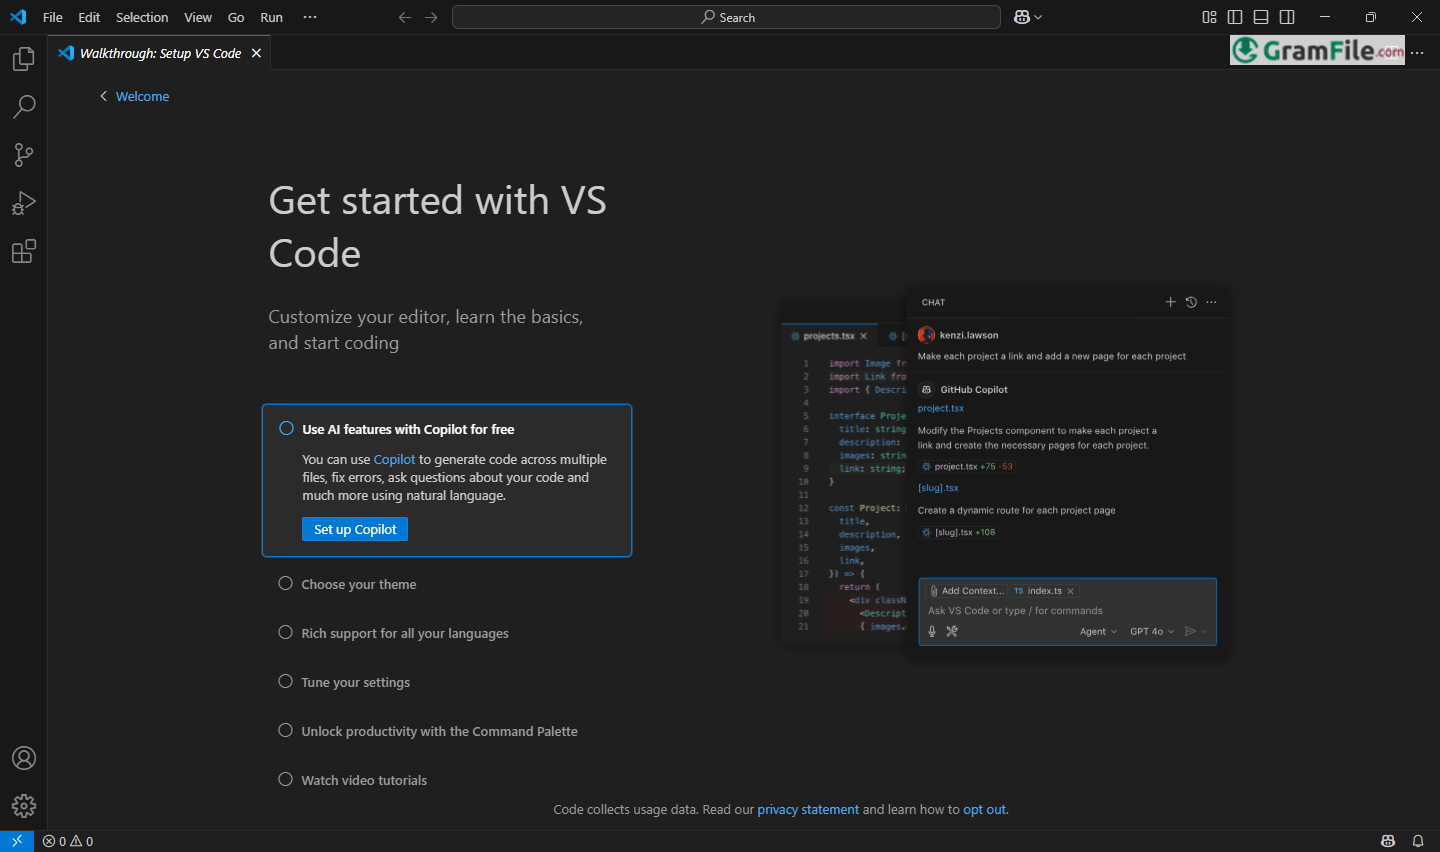Open Copilot status icon in status bar
This screenshot has width=1440, height=852.
pyautogui.click(x=1388, y=841)
